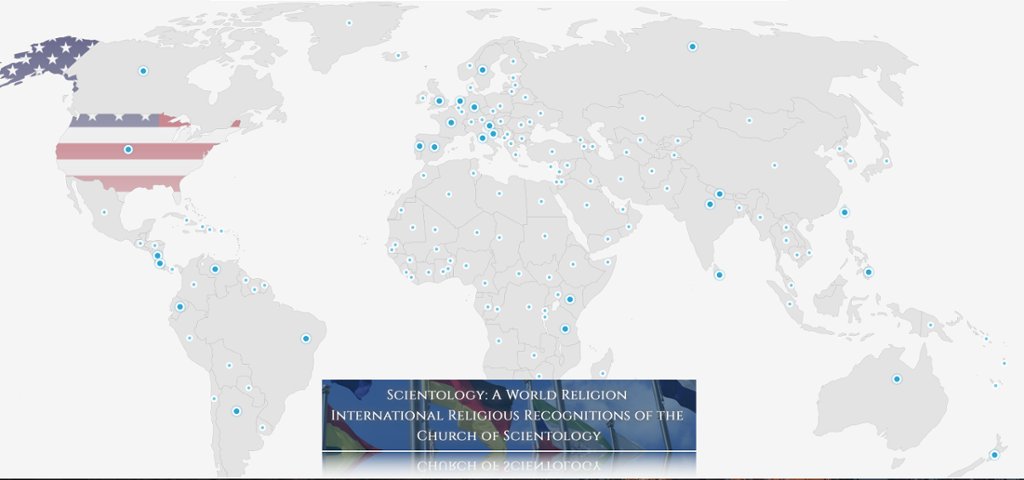Click the Algeria marker dot
The height and width of the screenshot is (480, 1024).
click(449, 194)
